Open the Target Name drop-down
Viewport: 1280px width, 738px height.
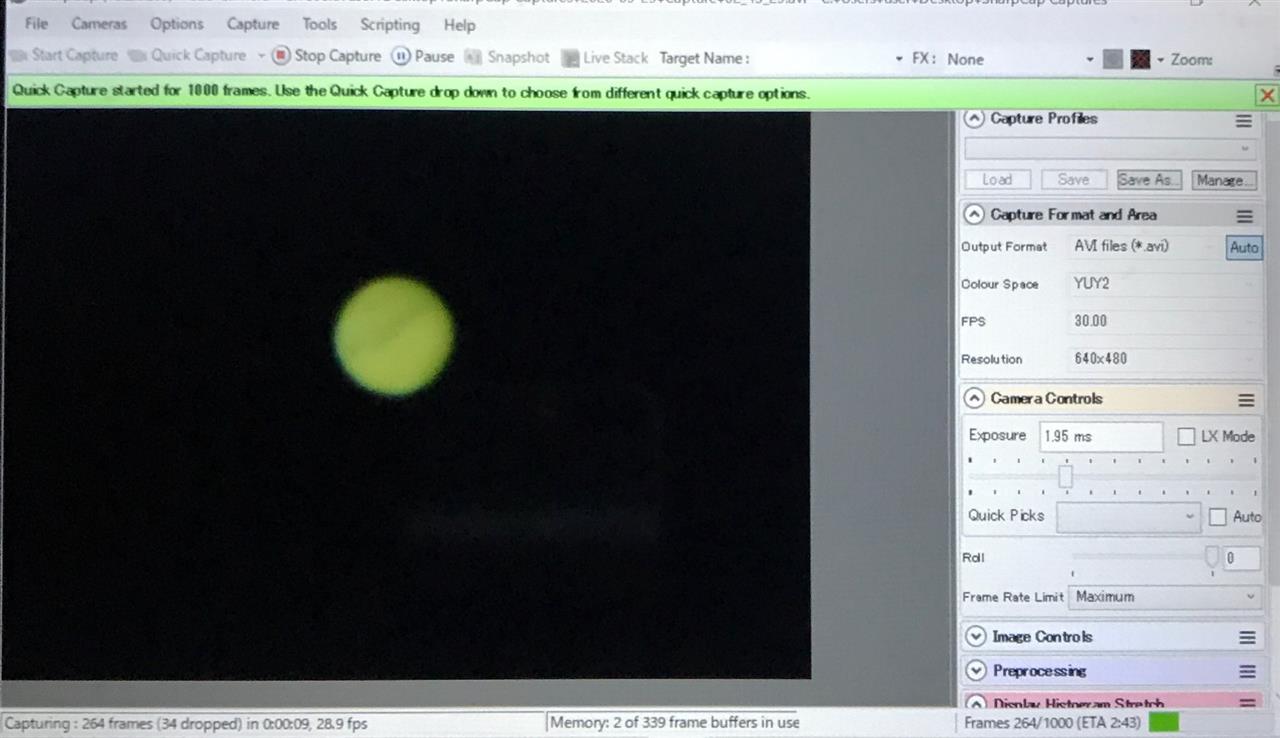click(899, 59)
